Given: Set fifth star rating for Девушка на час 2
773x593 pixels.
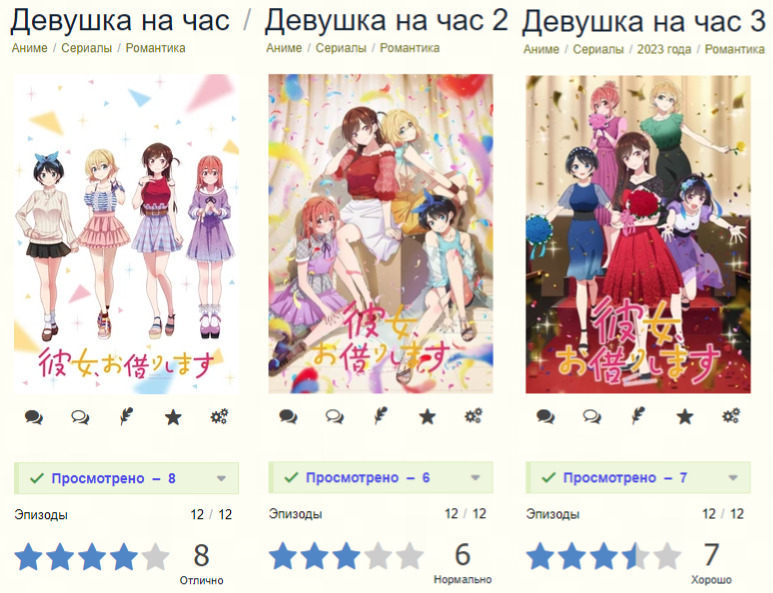Looking at the screenshot, I should pyautogui.click(x=410, y=556).
